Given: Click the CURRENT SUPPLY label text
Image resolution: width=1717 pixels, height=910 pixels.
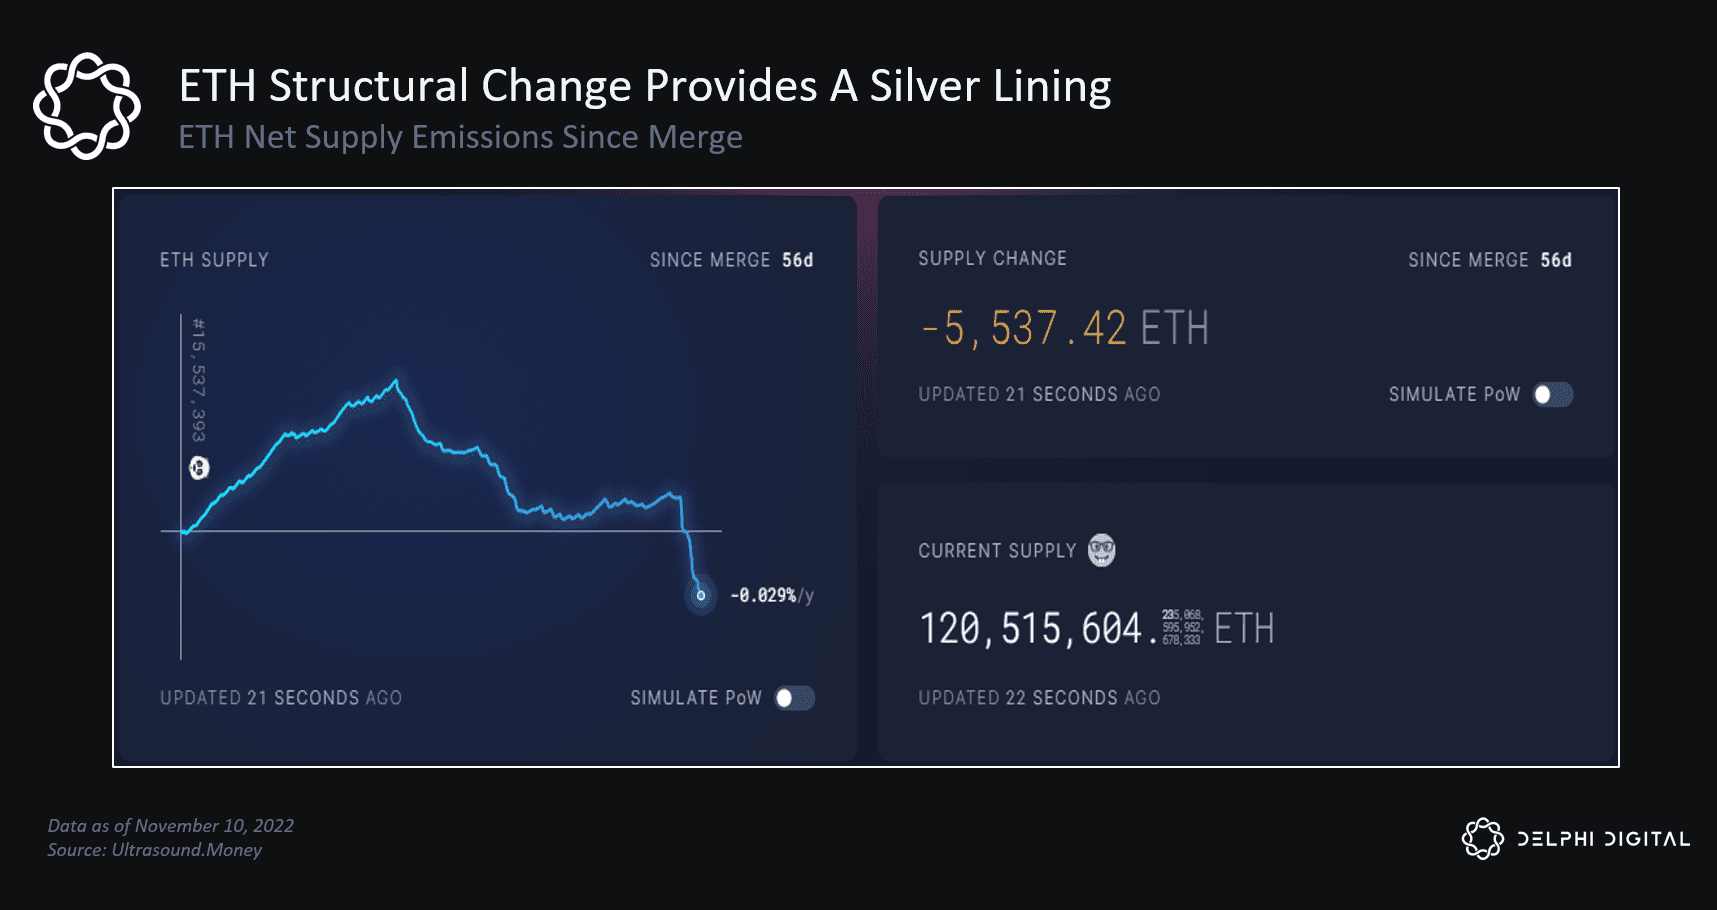Looking at the screenshot, I should pos(997,551).
